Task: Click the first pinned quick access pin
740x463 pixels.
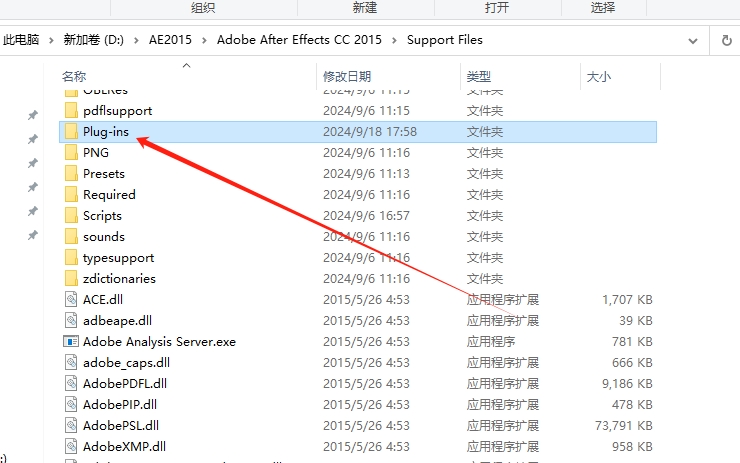Action: tap(33, 116)
